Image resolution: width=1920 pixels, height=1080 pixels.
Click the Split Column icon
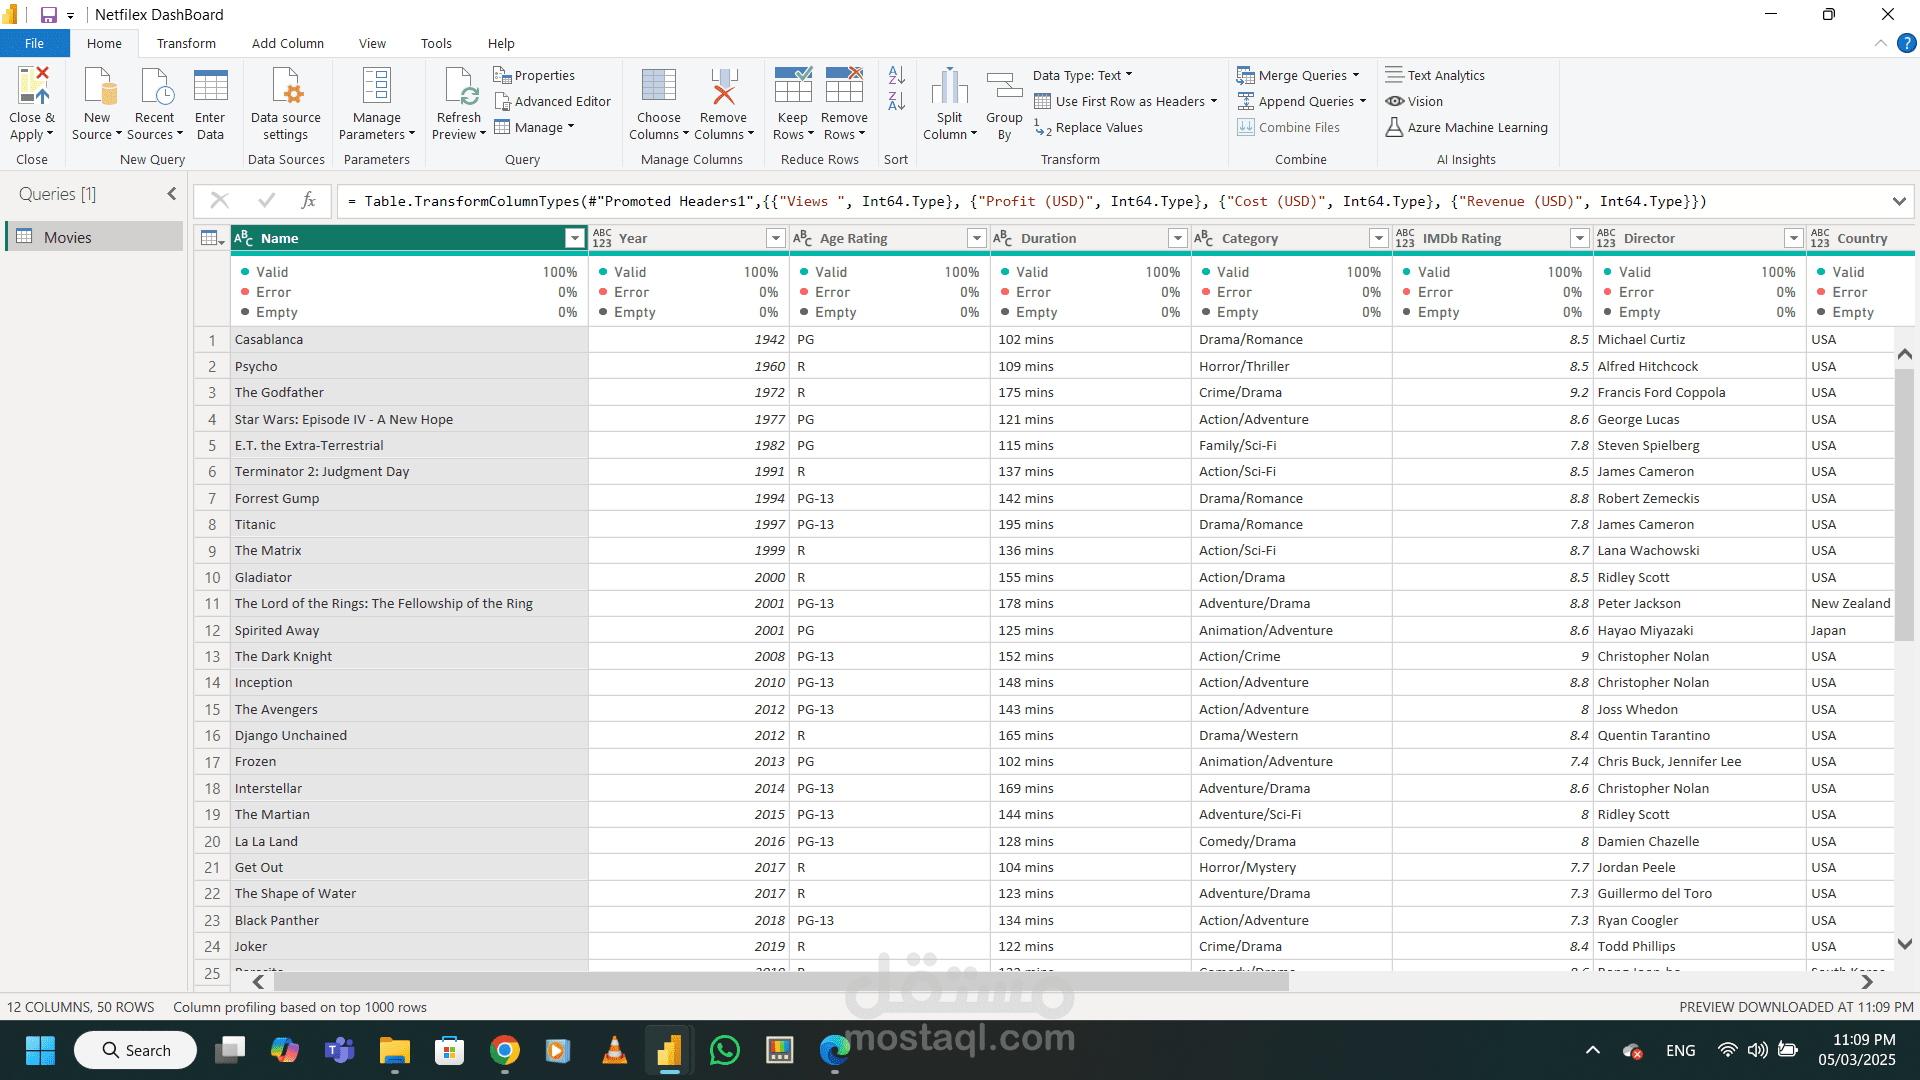[x=949, y=87]
